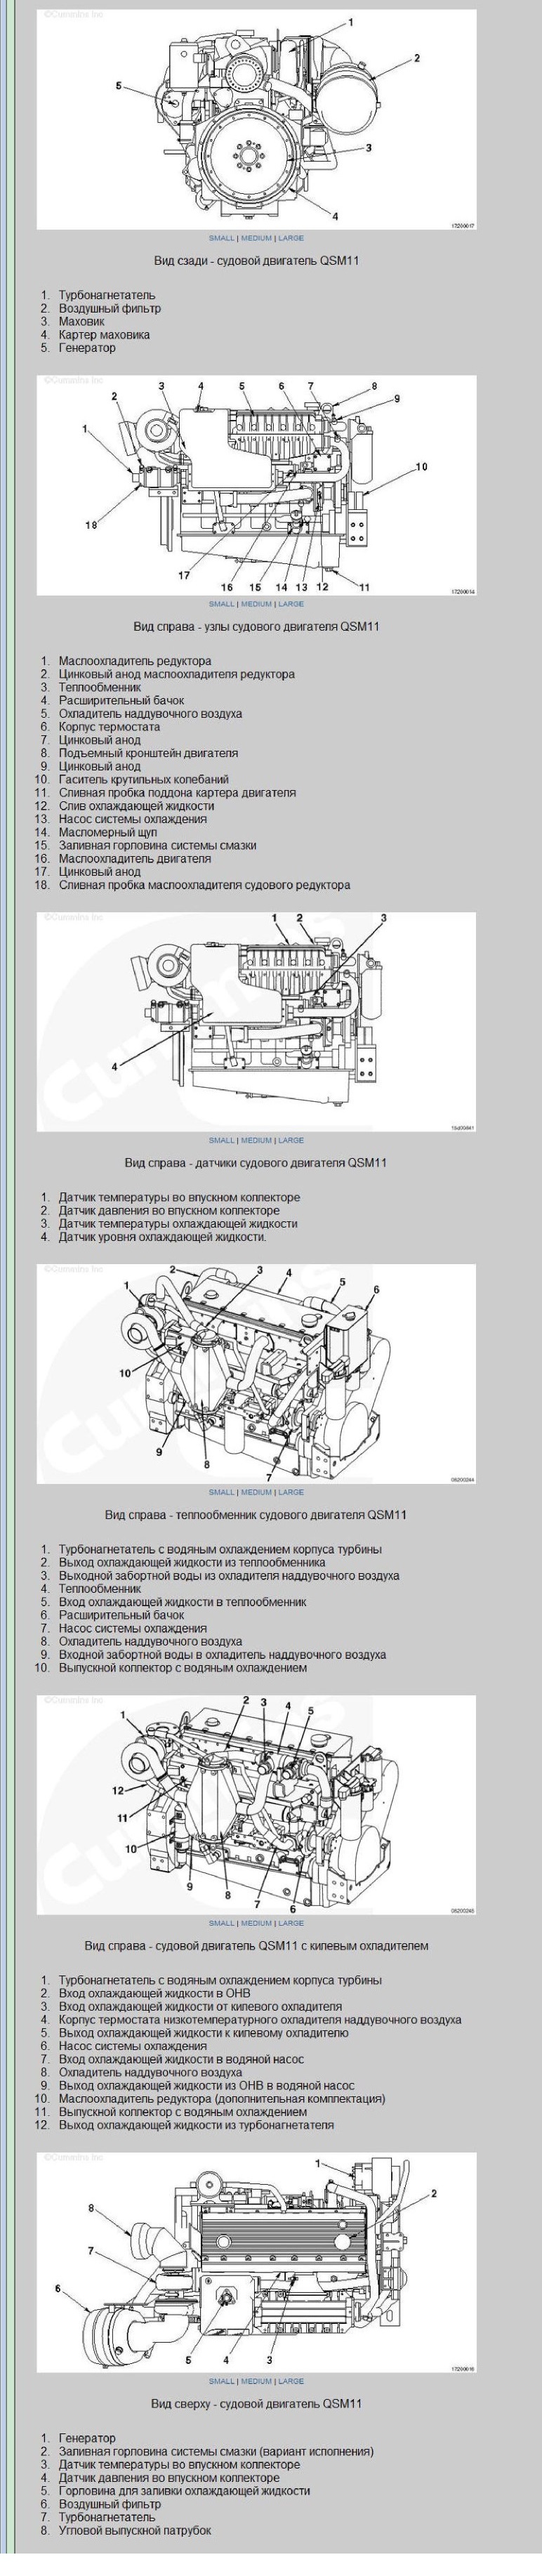Click SMALL link under the 'Вид сверху' image
The width and height of the screenshot is (542, 2576).
tap(221, 2381)
